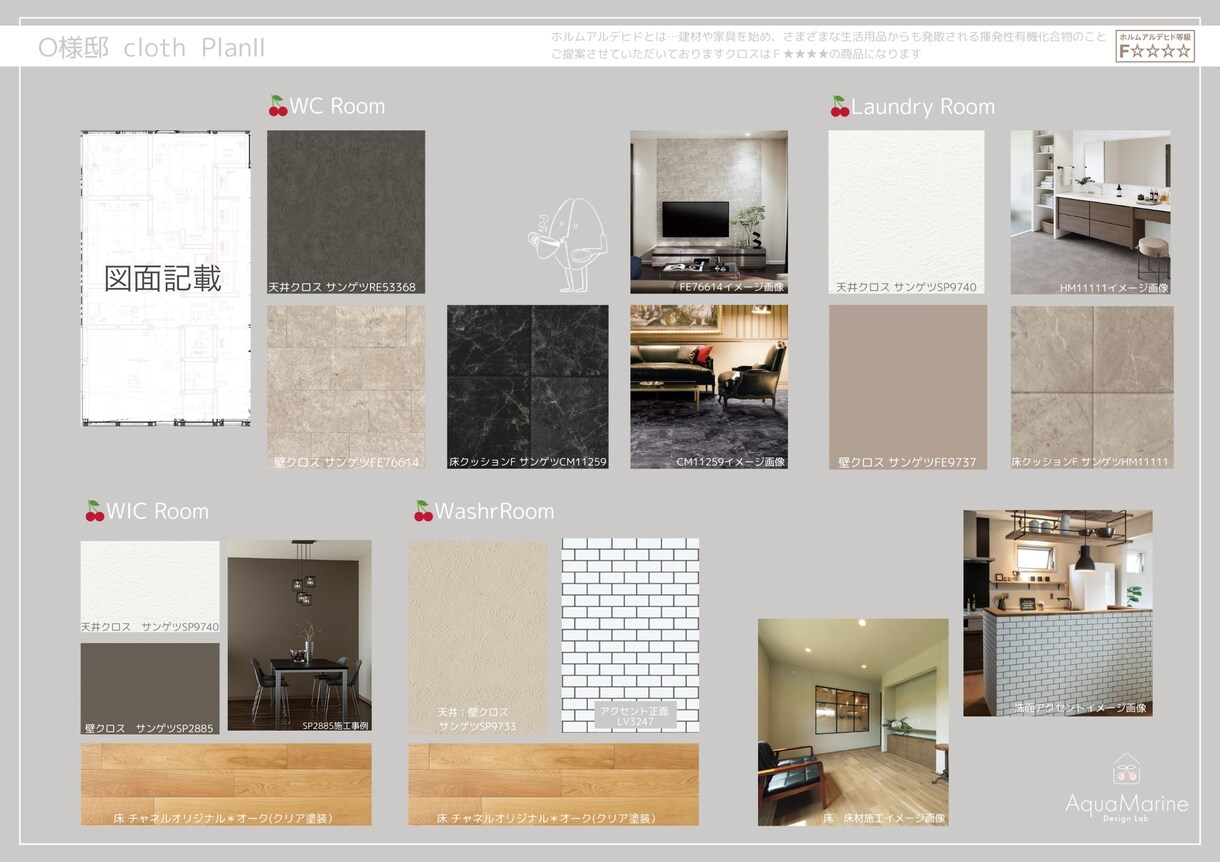Open the tiled kitchen counter accent image

click(x=1058, y=613)
